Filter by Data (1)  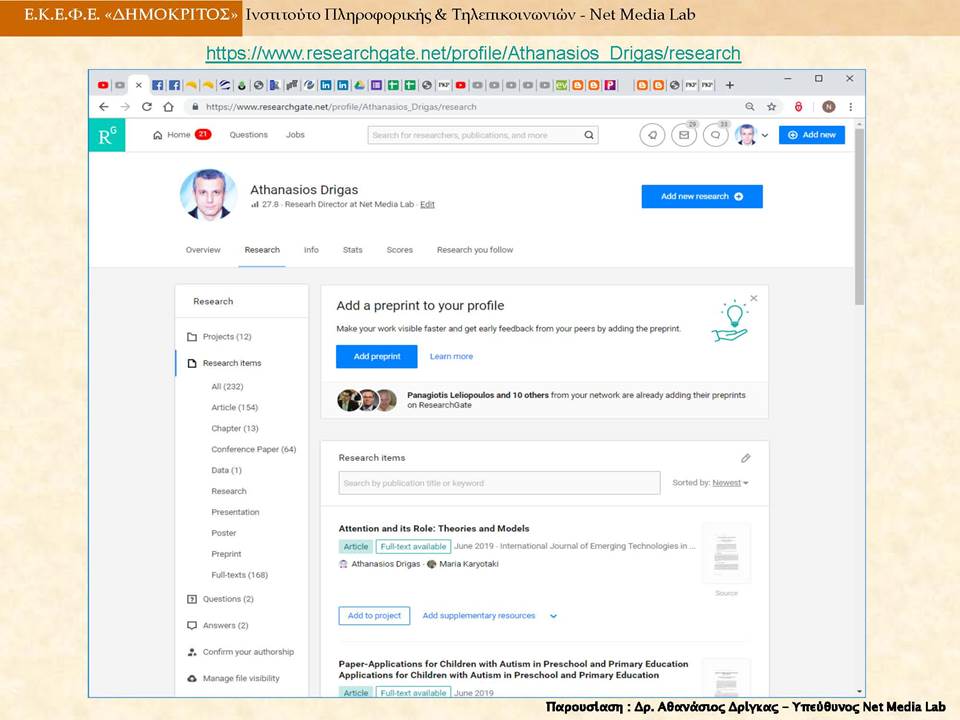(x=227, y=470)
